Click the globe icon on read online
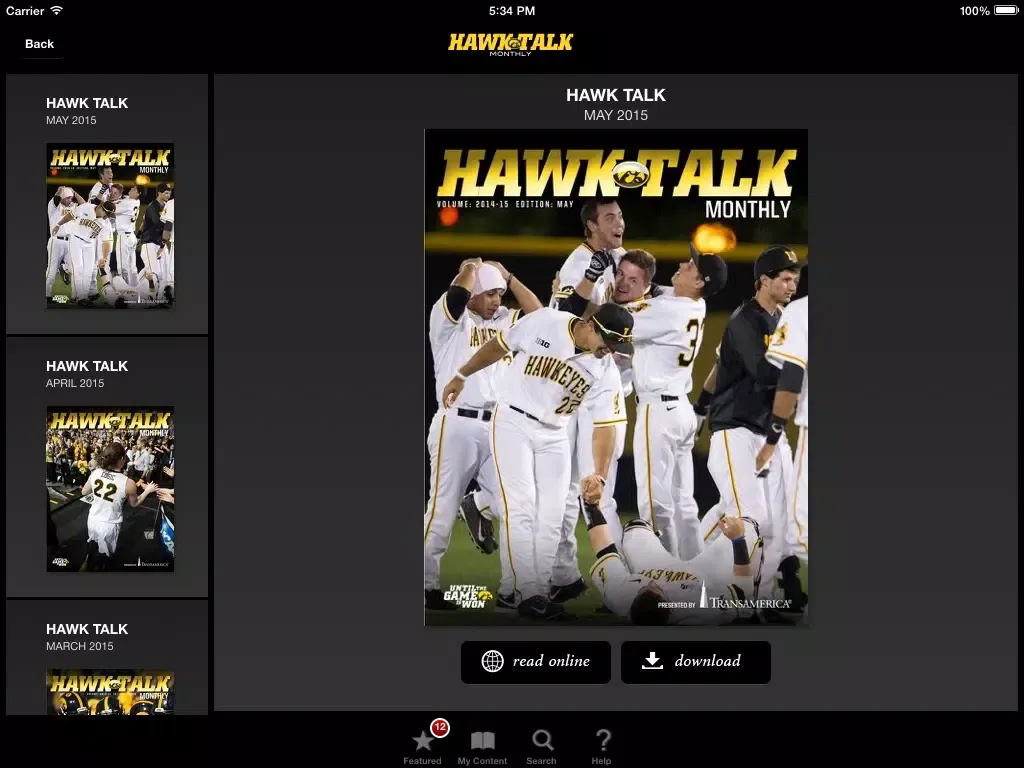The width and height of the screenshot is (1024, 768). [492, 661]
